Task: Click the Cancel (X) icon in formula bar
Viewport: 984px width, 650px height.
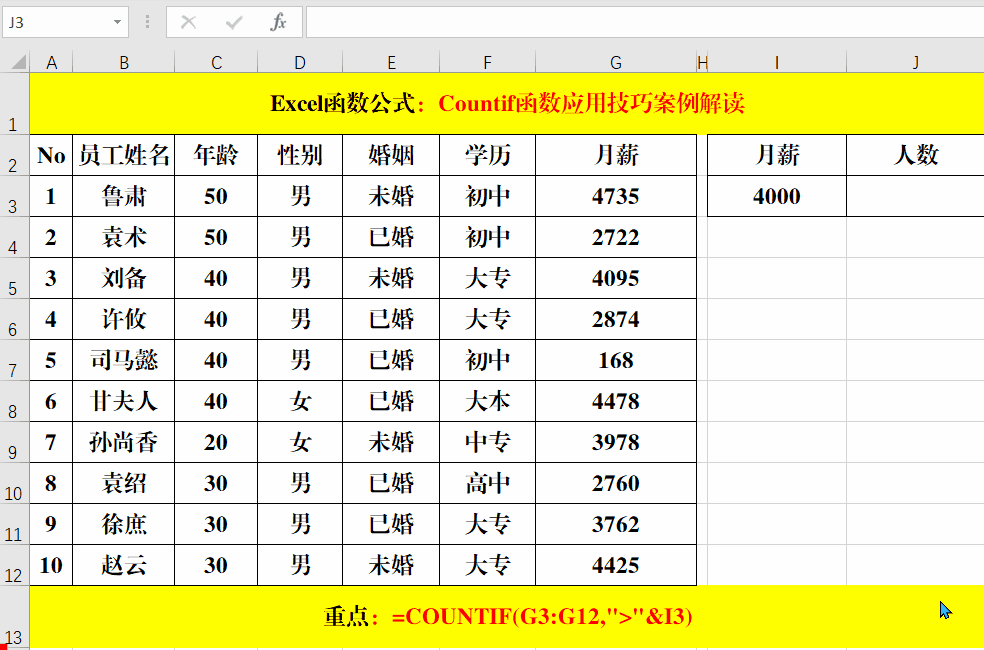Action: [x=188, y=23]
